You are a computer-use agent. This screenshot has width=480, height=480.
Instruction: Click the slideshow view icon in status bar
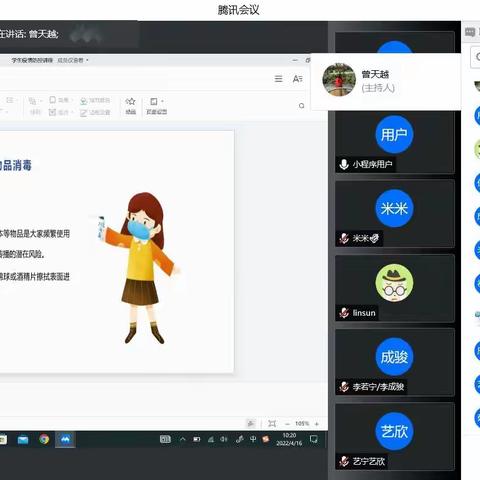[x=251, y=424]
